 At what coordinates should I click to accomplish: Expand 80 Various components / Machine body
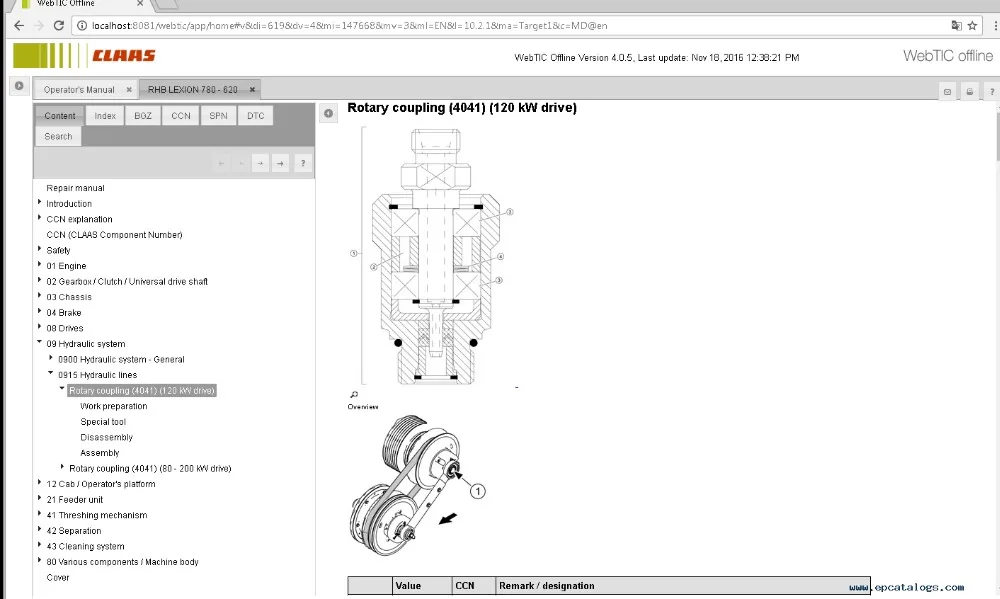[40, 560]
